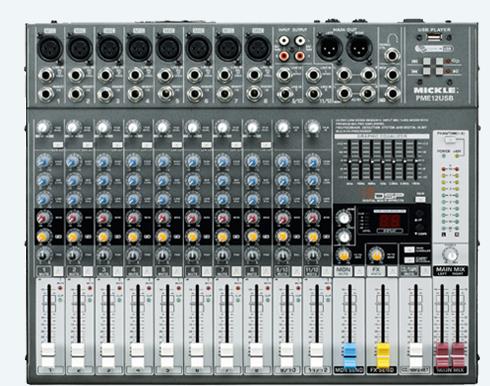Click the left red MAIN MIX fader
The image size is (490, 386).
point(442,355)
